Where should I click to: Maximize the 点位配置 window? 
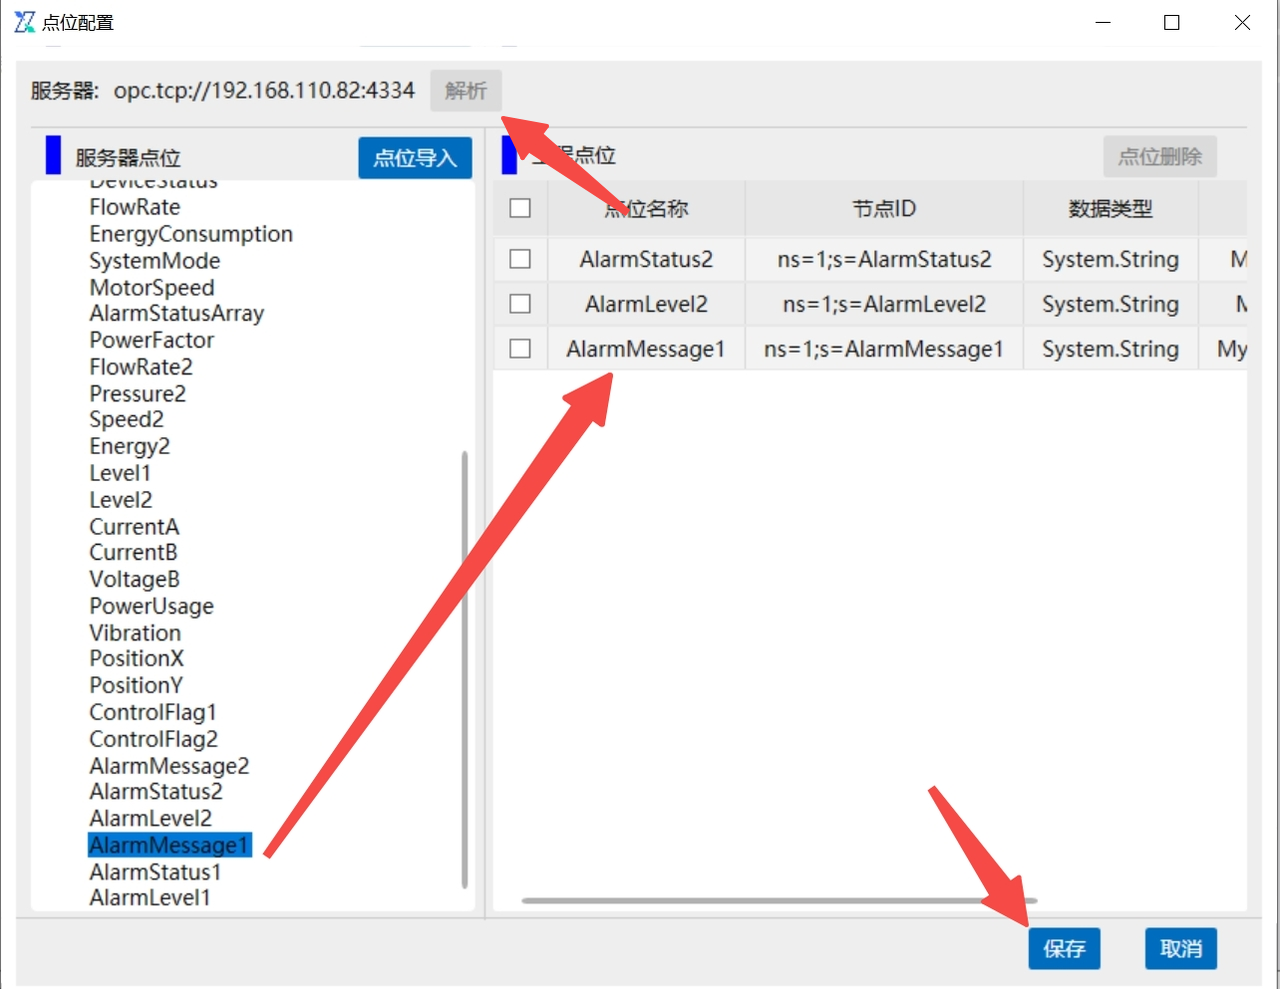point(1172,22)
